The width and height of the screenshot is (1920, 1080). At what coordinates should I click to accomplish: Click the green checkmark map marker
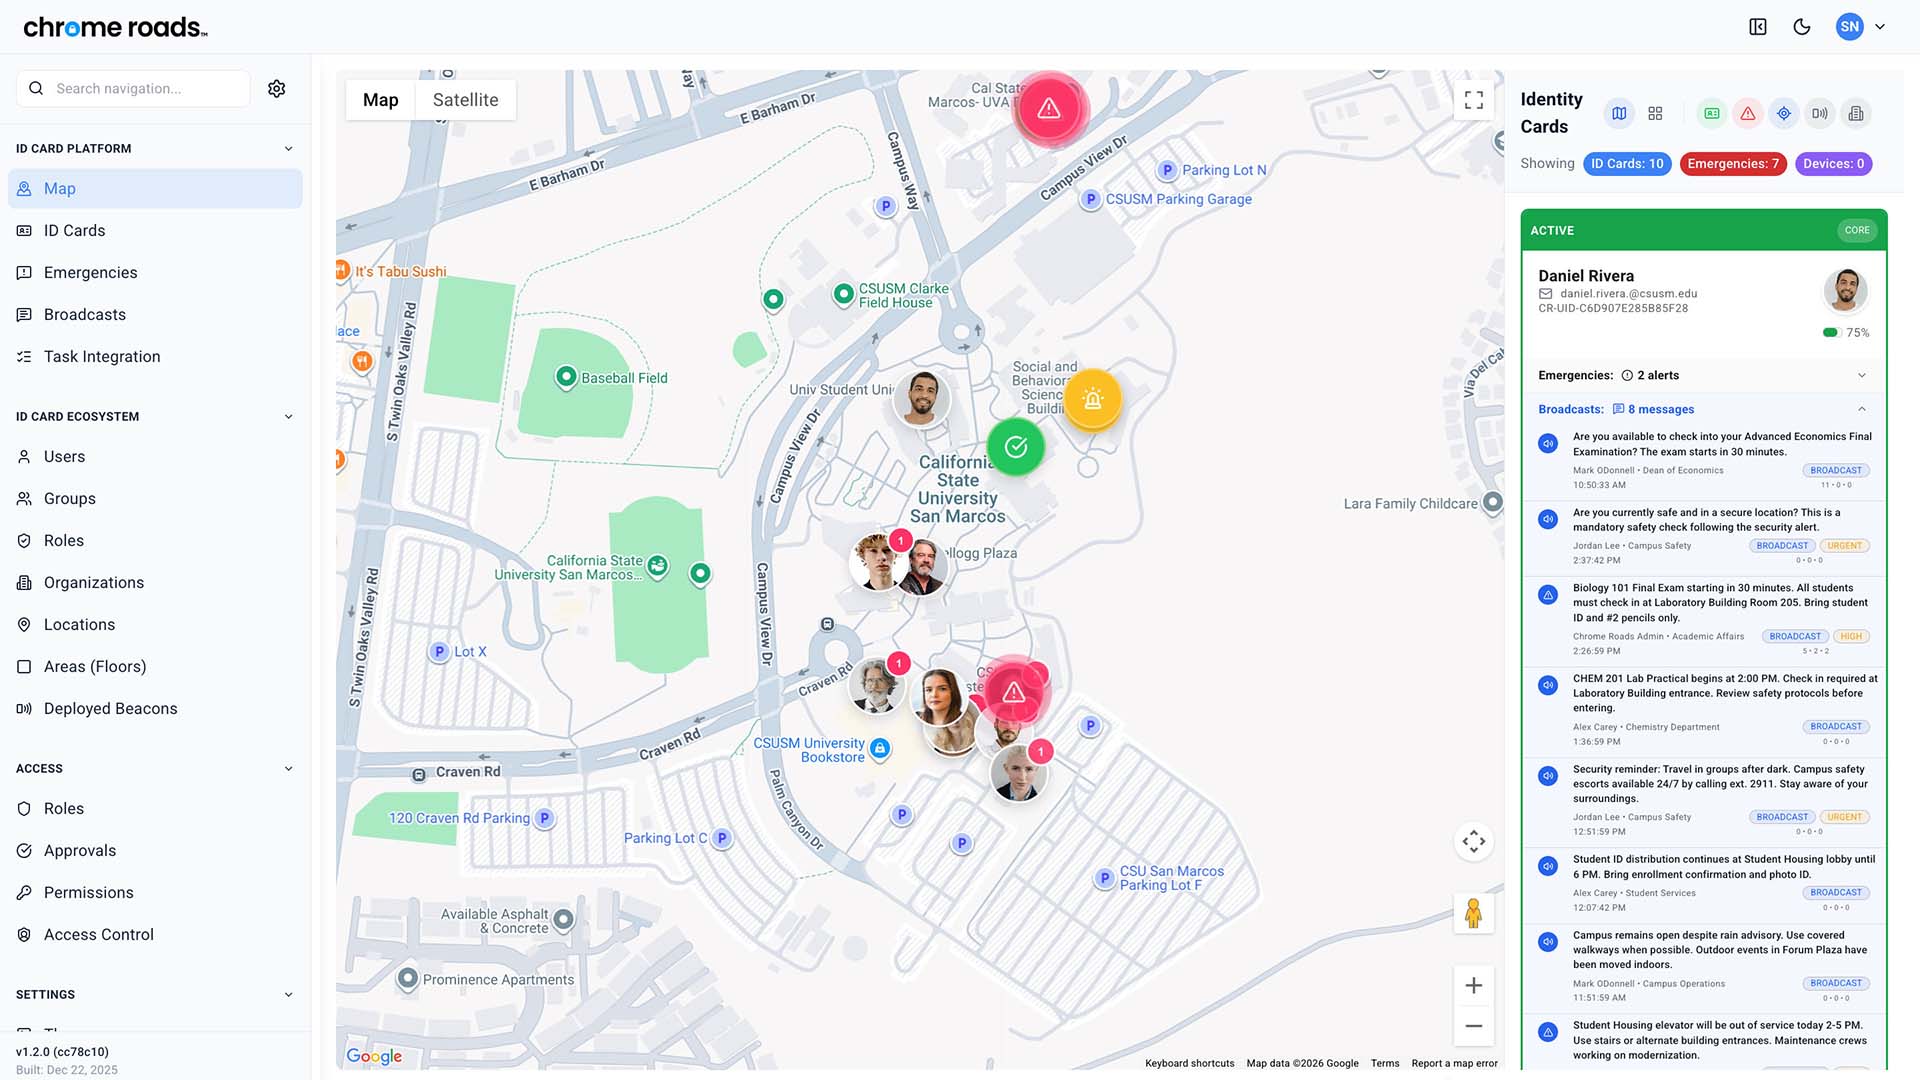point(1015,447)
